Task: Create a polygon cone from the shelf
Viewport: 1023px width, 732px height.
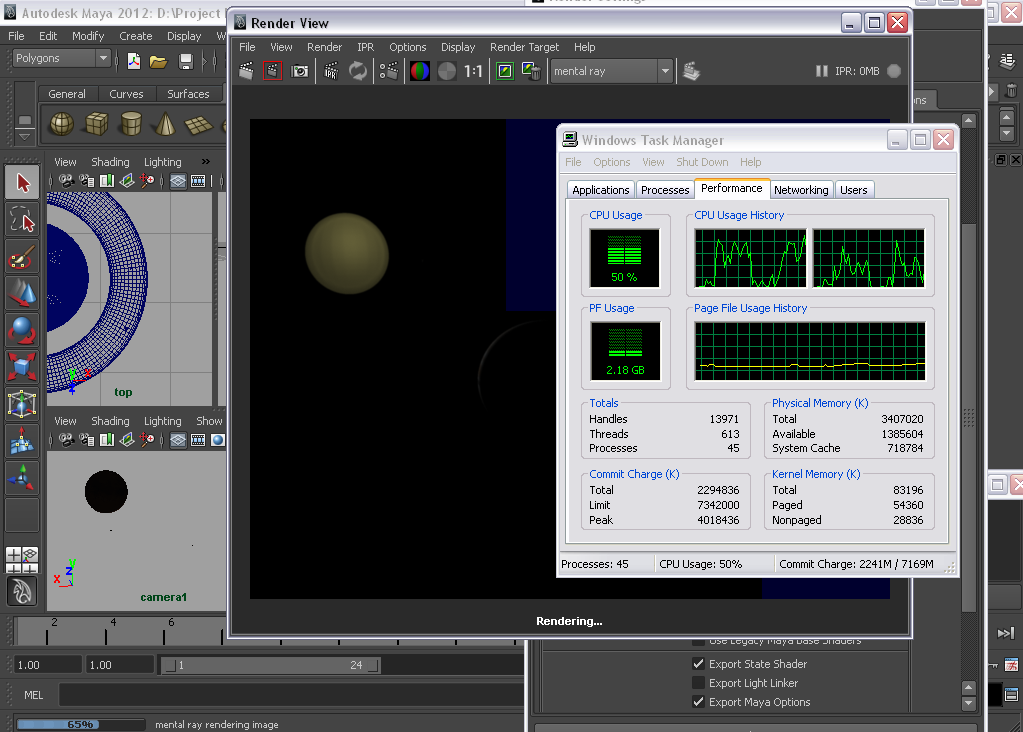Action: click(165, 123)
